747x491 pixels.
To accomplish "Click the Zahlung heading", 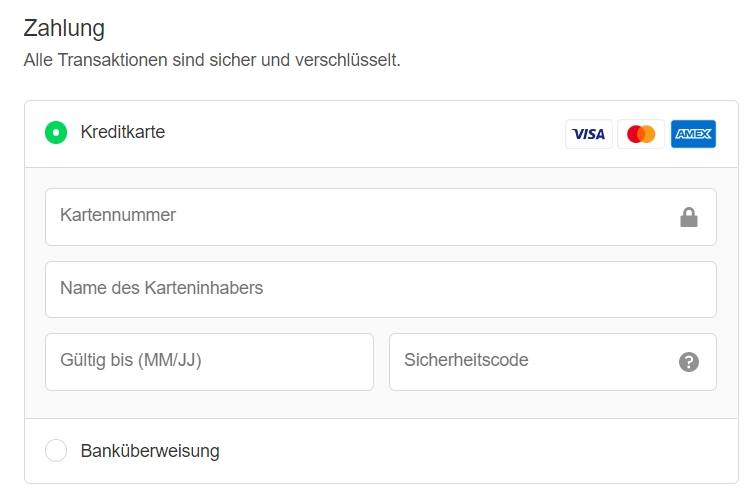I will click(64, 29).
